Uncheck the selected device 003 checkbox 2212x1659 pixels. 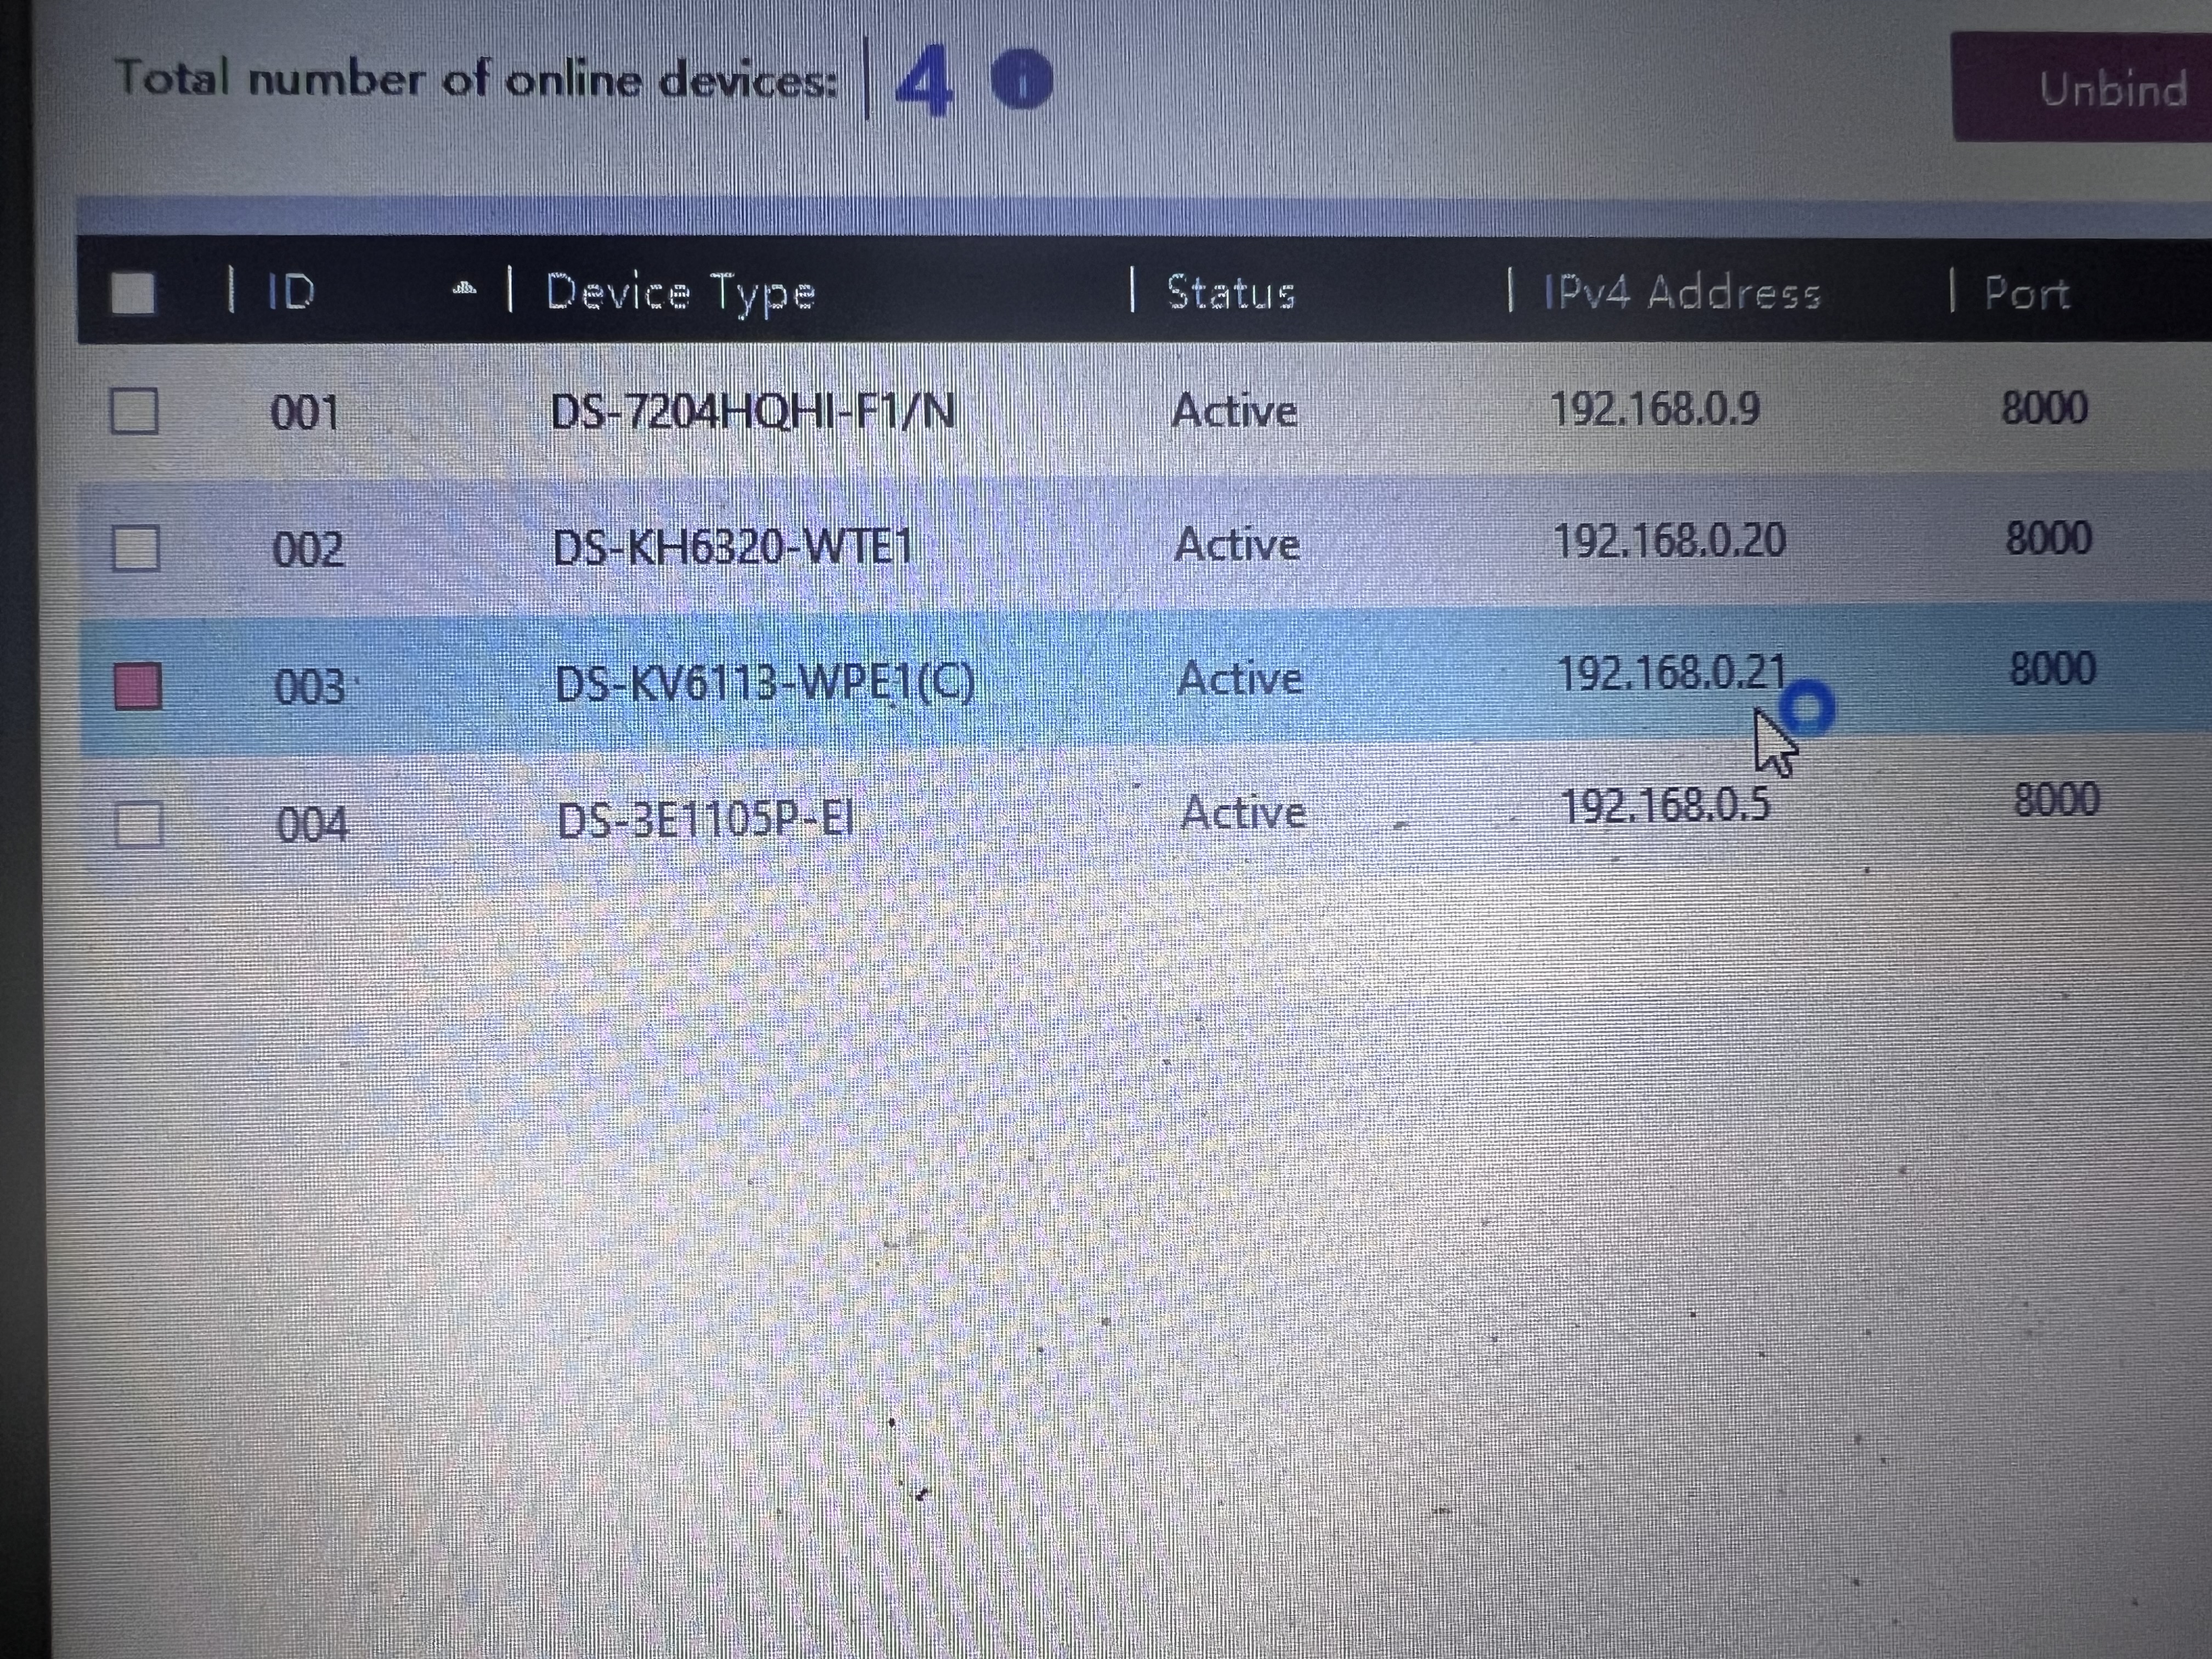coord(138,686)
